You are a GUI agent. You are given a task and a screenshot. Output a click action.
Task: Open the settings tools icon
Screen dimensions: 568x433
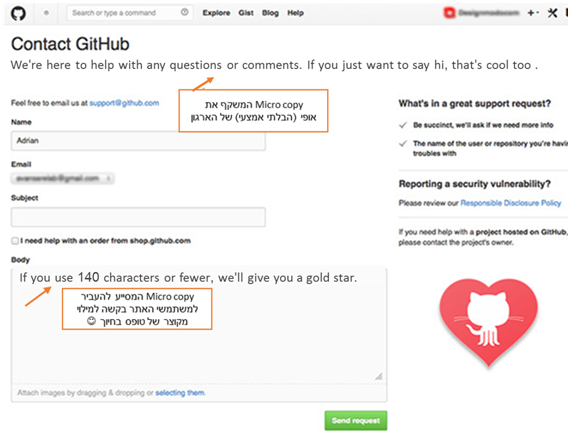[x=552, y=13]
